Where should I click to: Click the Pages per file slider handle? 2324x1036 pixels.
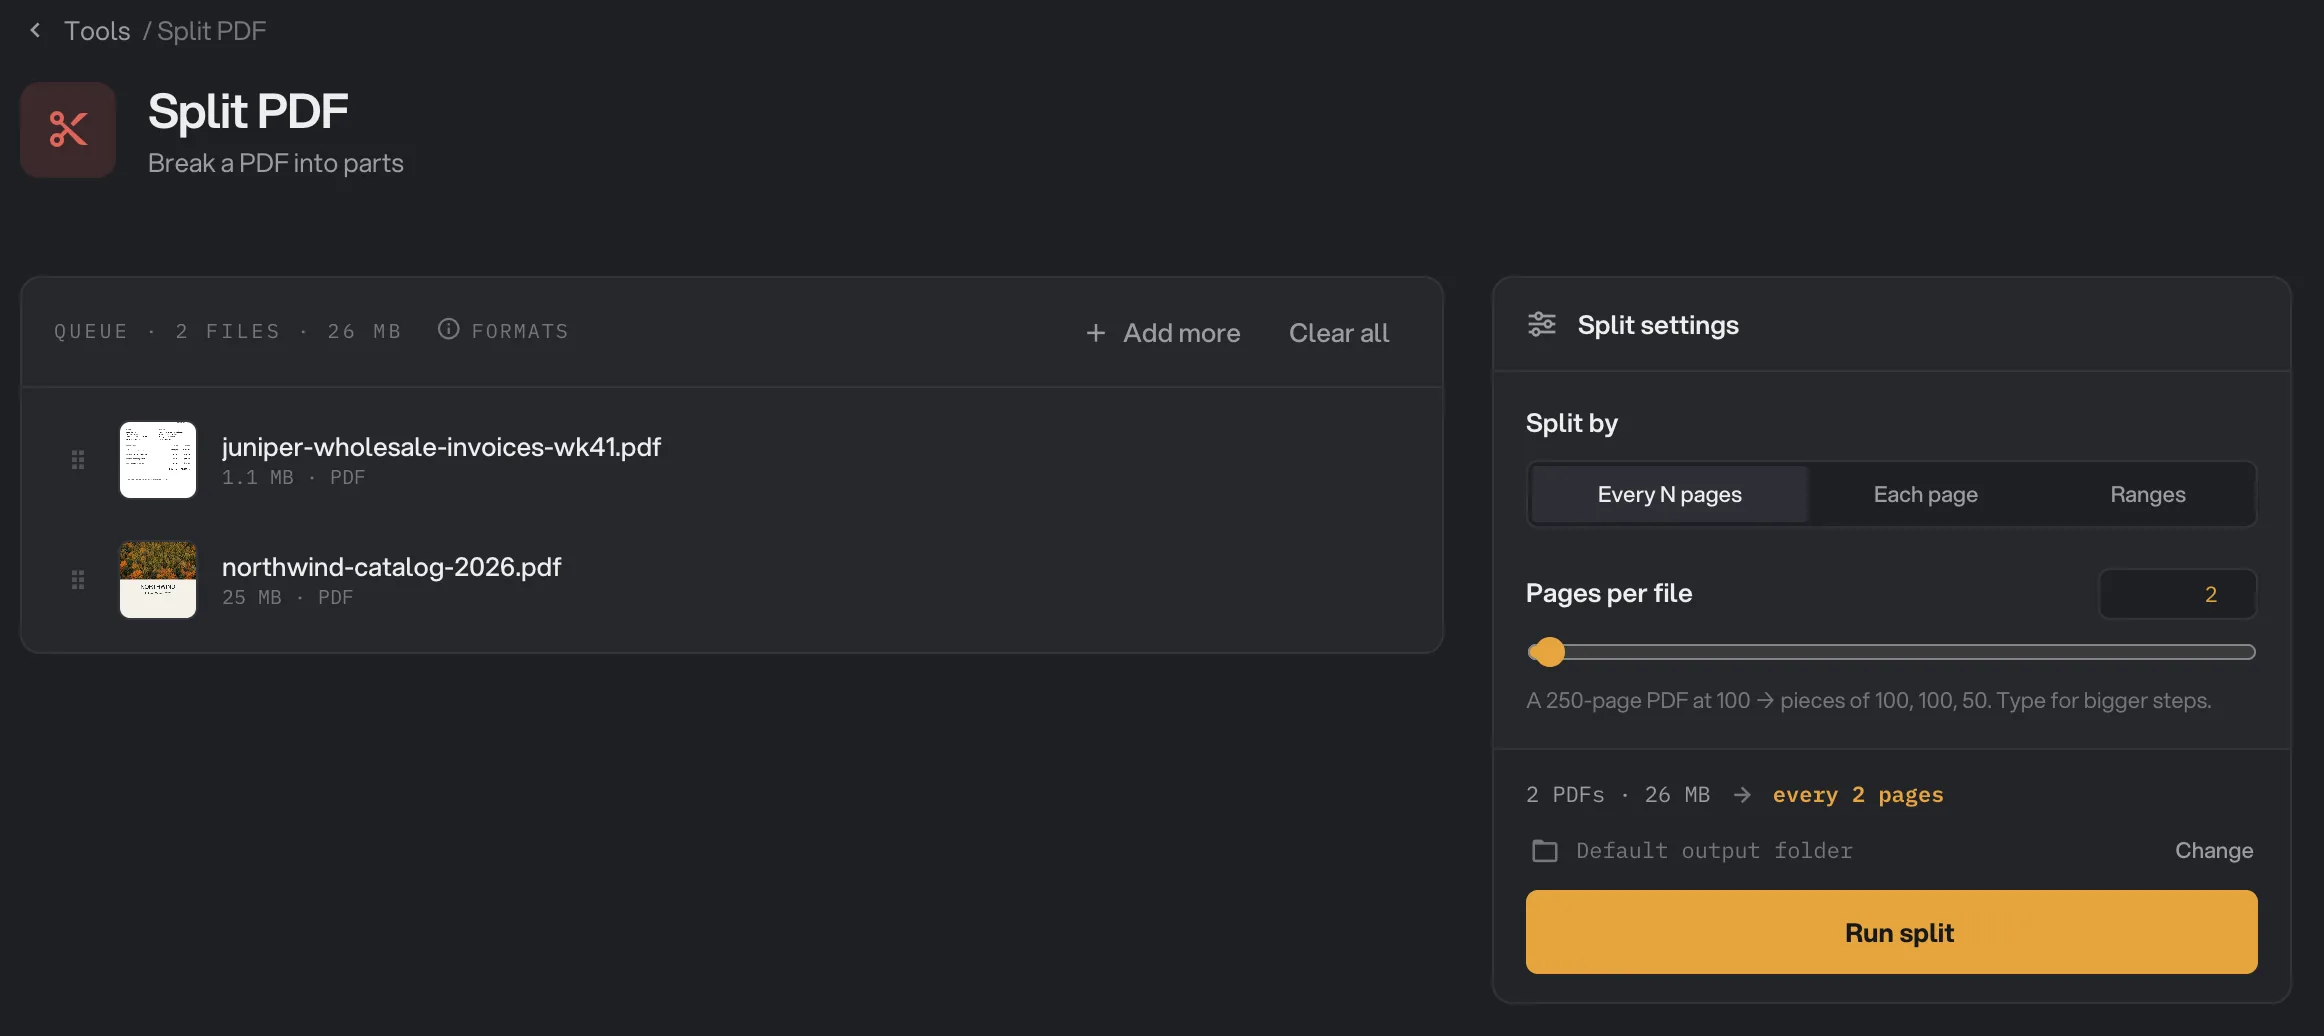coord(1549,652)
